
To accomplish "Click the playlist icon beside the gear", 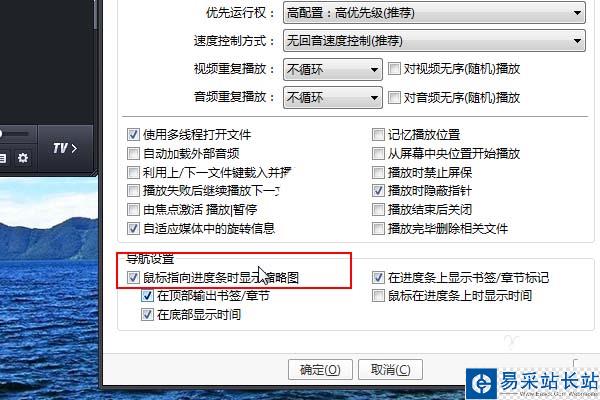I will pyautogui.click(x=3, y=158).
